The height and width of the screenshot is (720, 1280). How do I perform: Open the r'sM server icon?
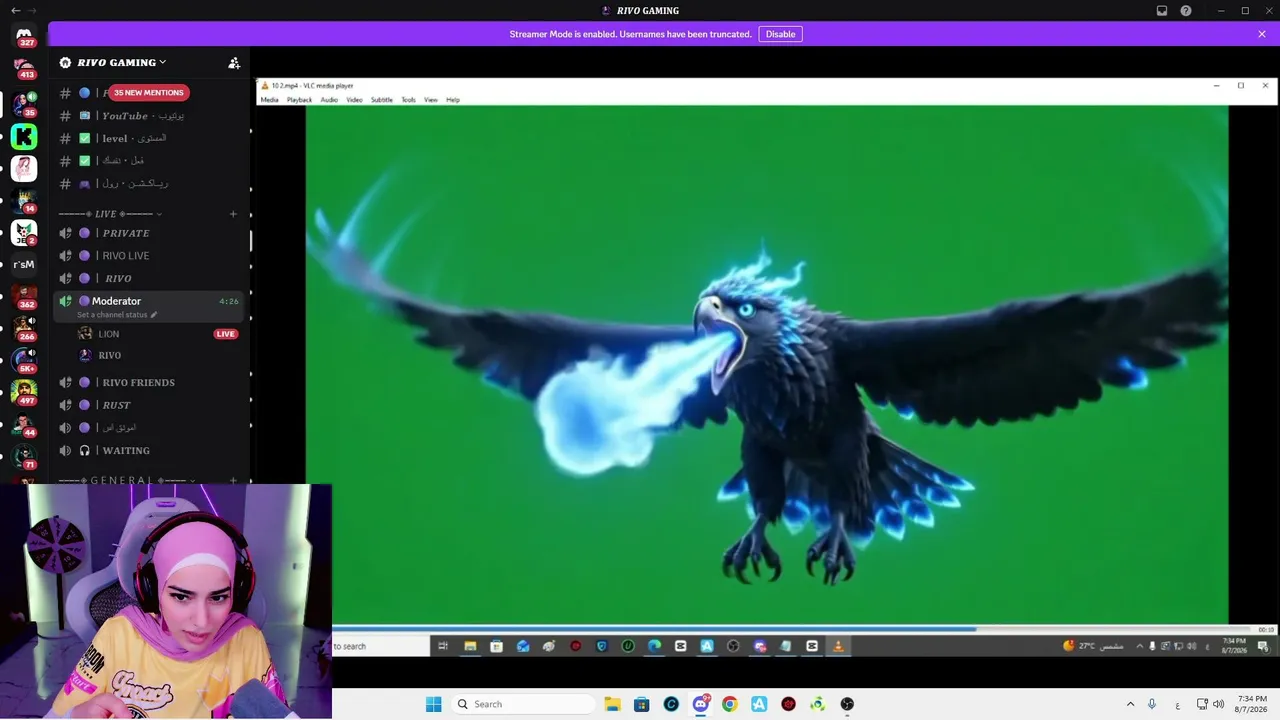click(x=24, y=265)
